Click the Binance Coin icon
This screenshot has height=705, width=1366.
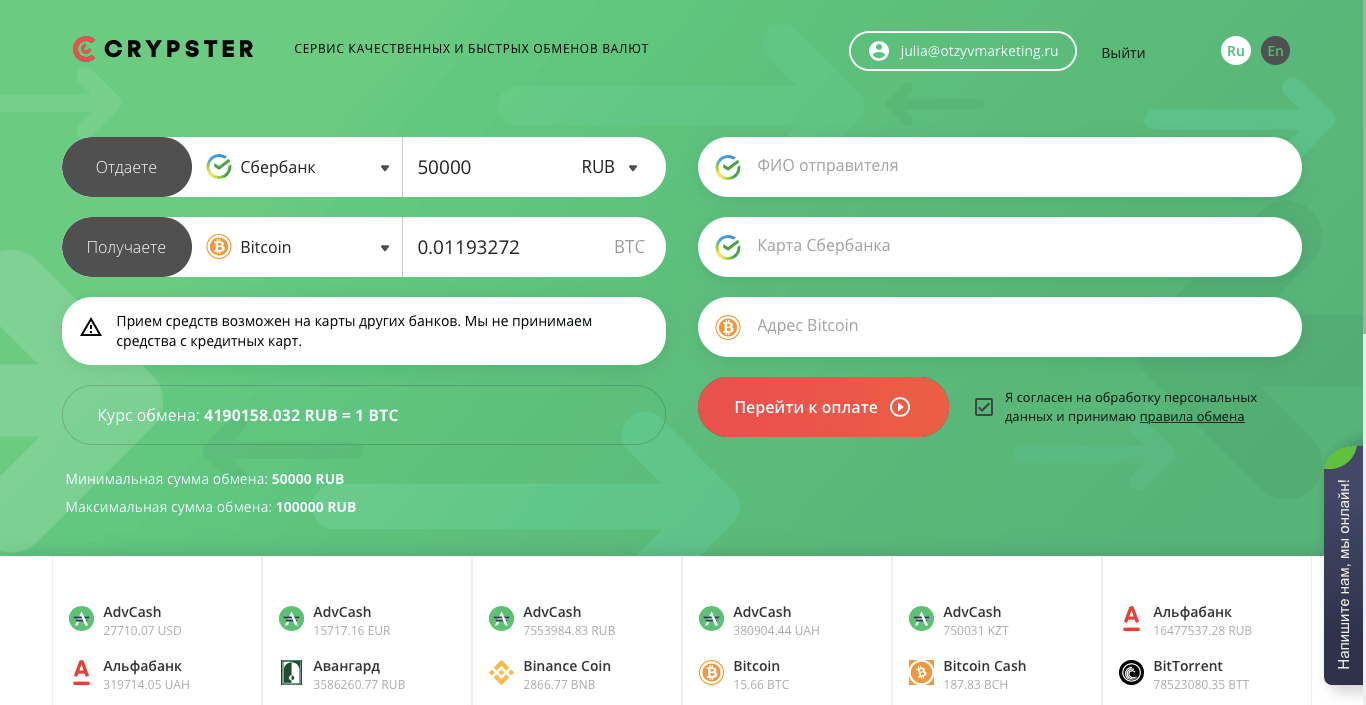point(501,673)
